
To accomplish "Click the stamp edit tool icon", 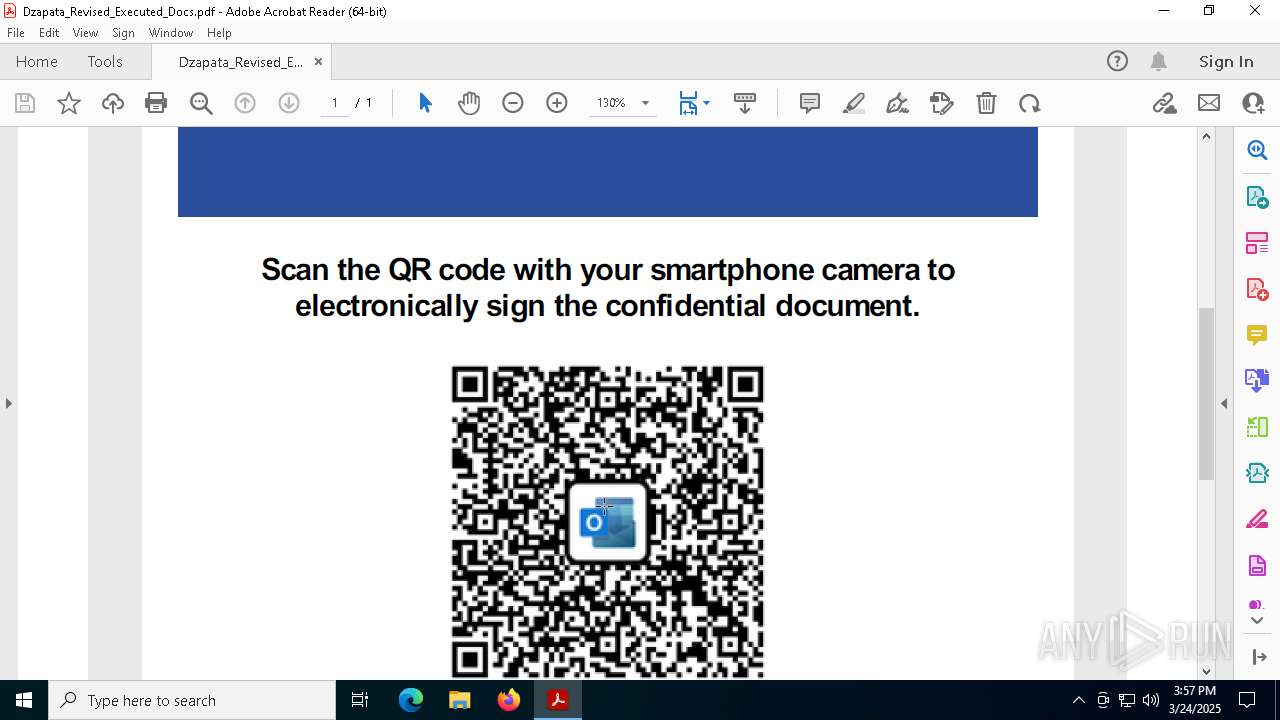I will coord(942,103).
